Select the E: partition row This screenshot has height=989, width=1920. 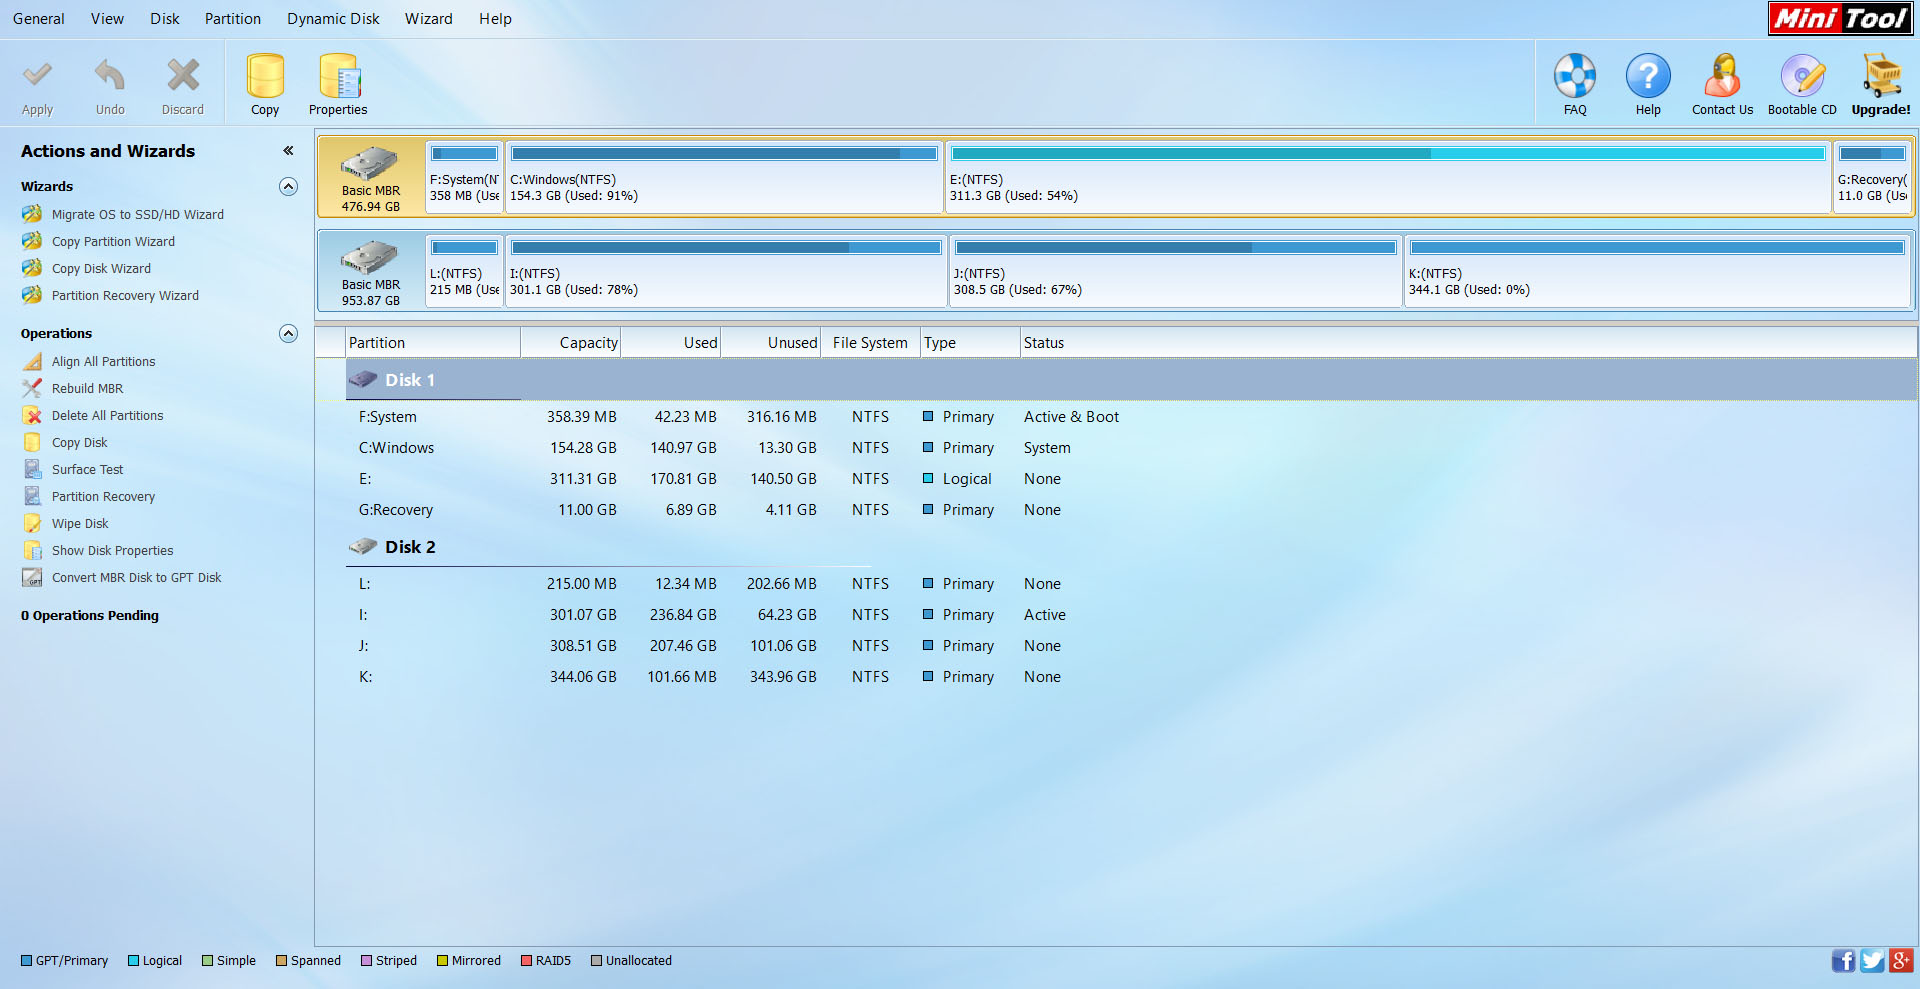pyautogui.click(x=1131, y=479)
